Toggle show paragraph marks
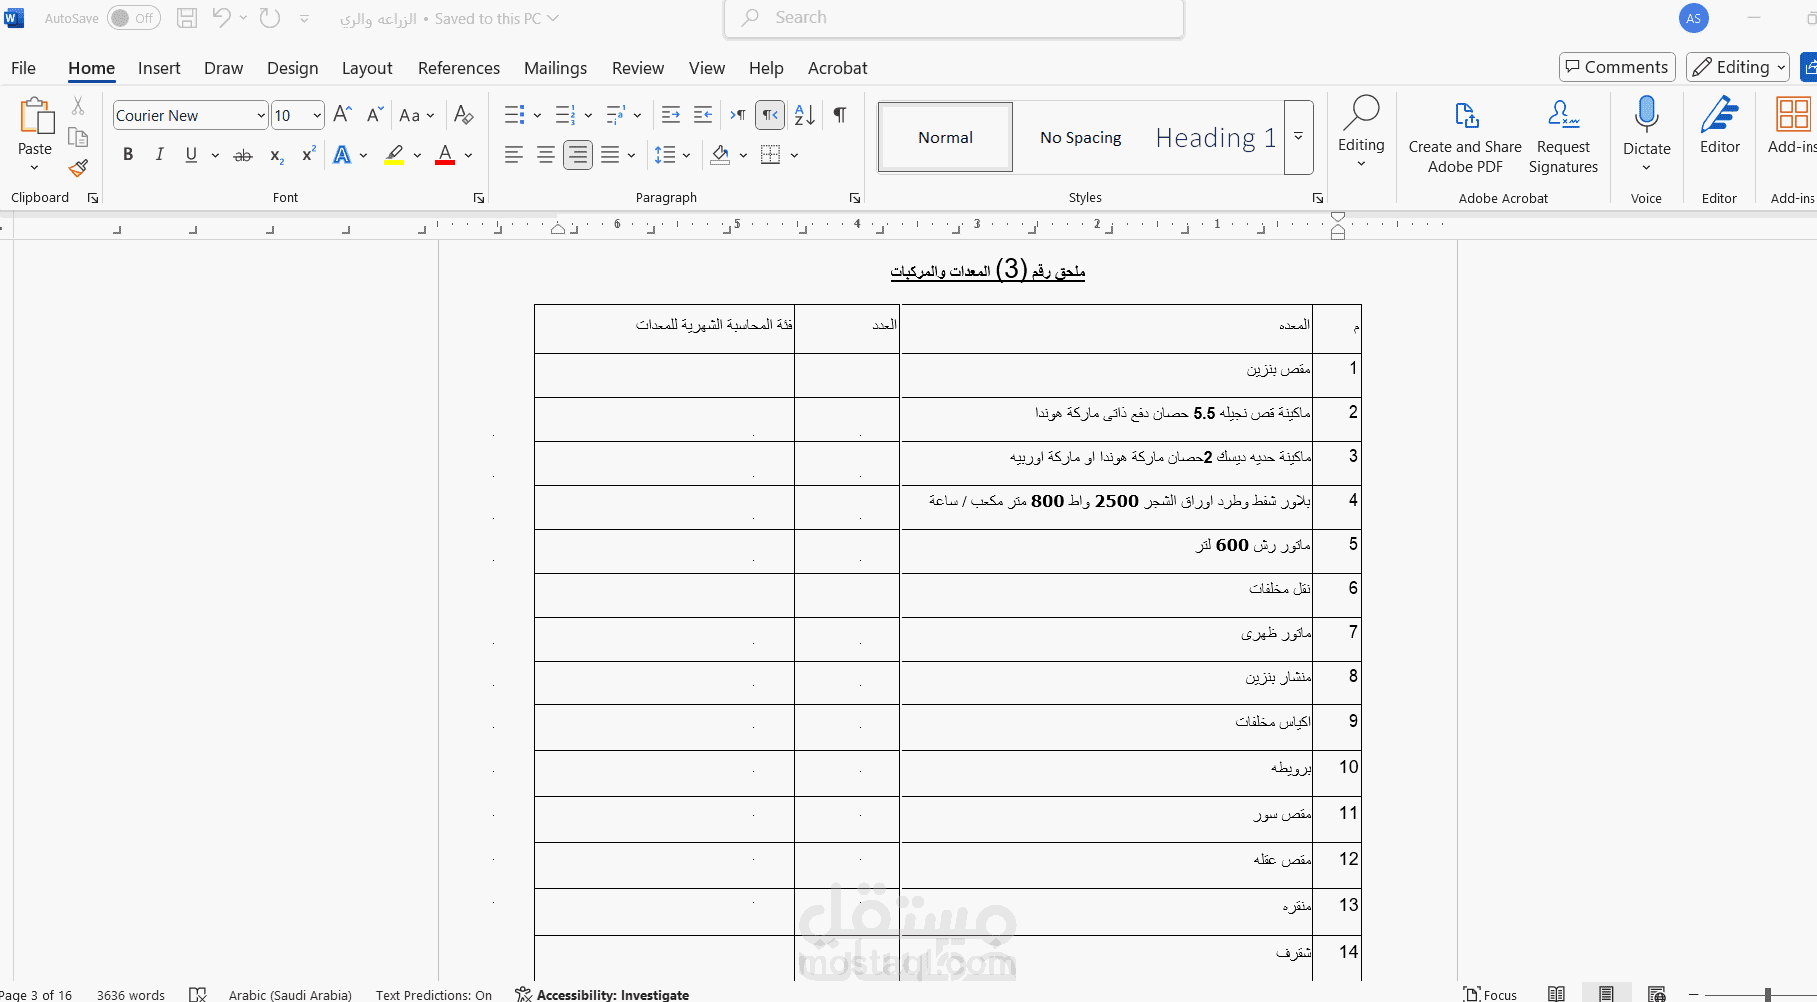1817x1002 pixels. tap(840, 115)
